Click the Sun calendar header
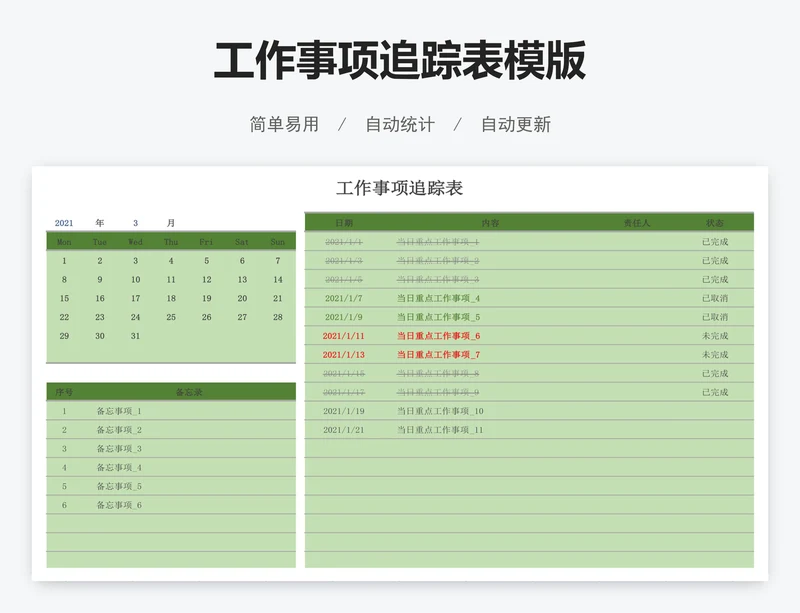800x613 pixels. (x=278, y=242)
